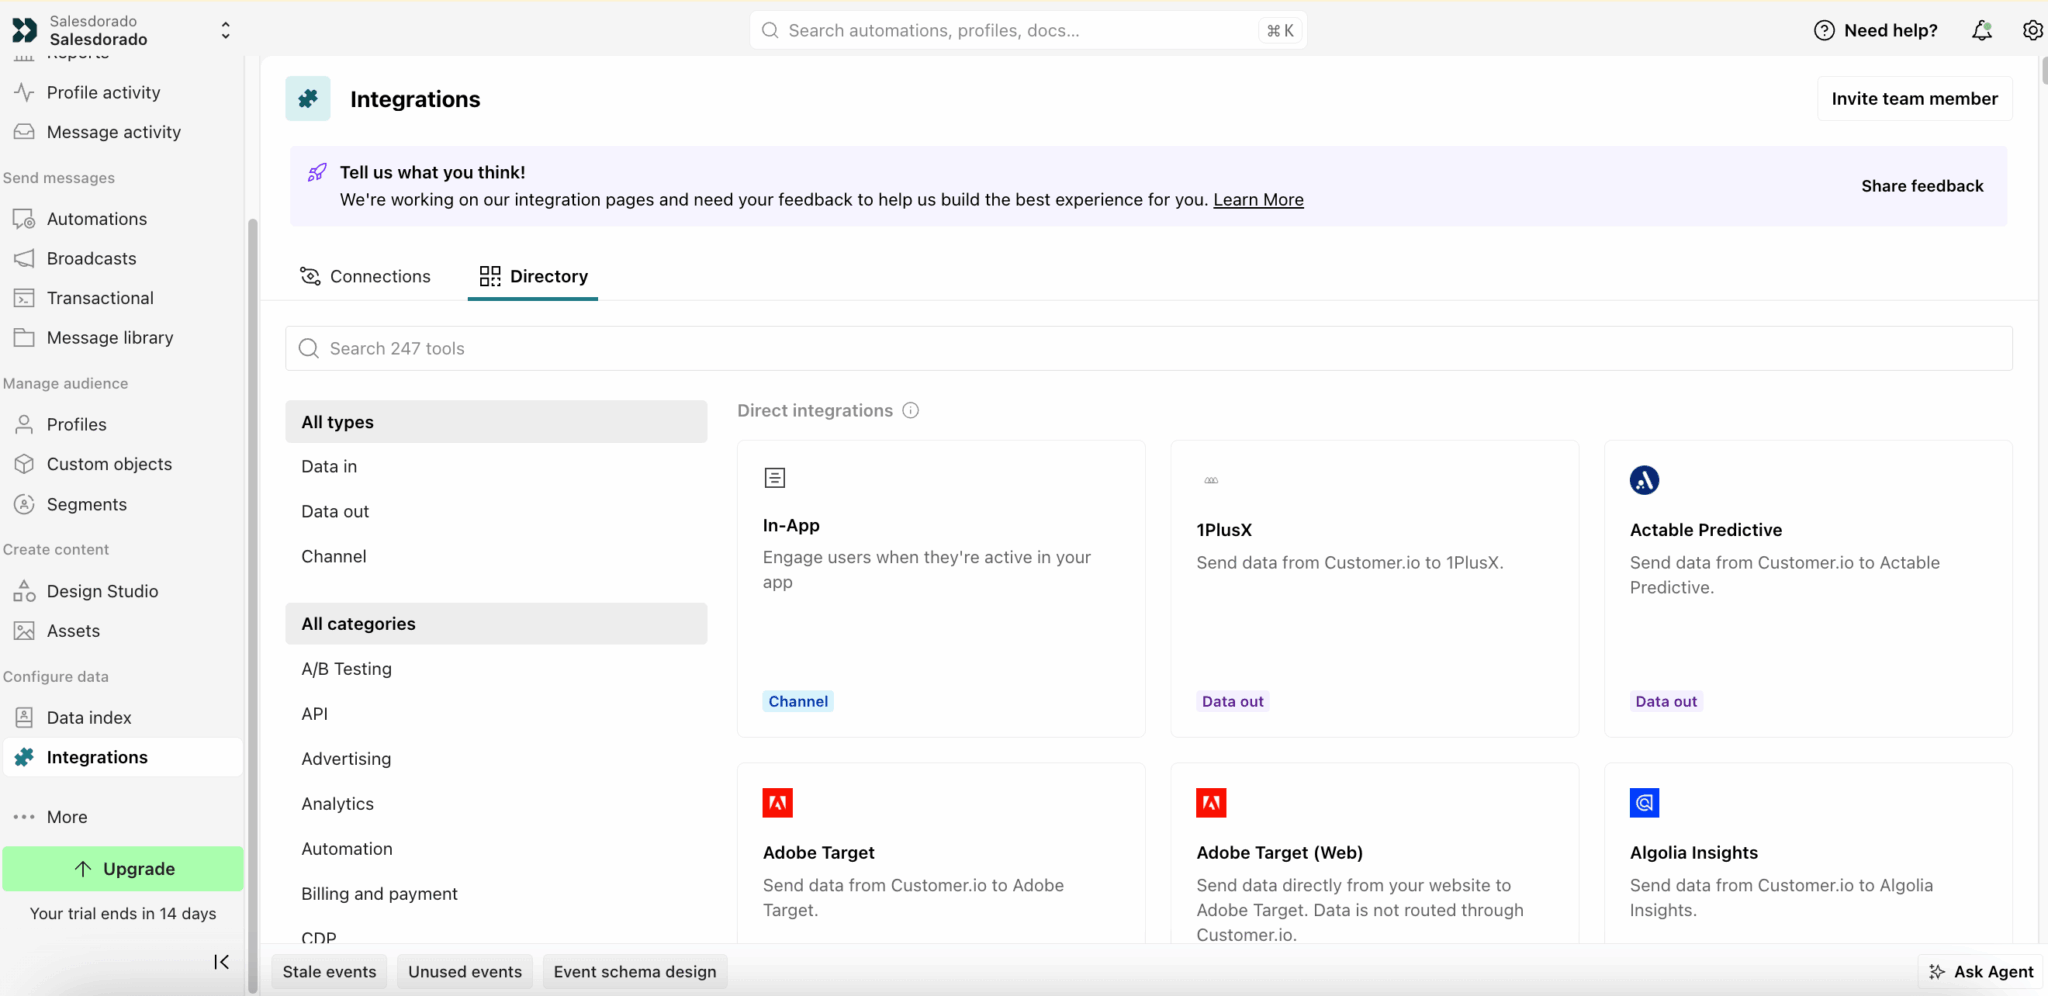Click the feedback banner rocket icon
2048x996 pixels.
pyautogui.click(x=317, y=173)
